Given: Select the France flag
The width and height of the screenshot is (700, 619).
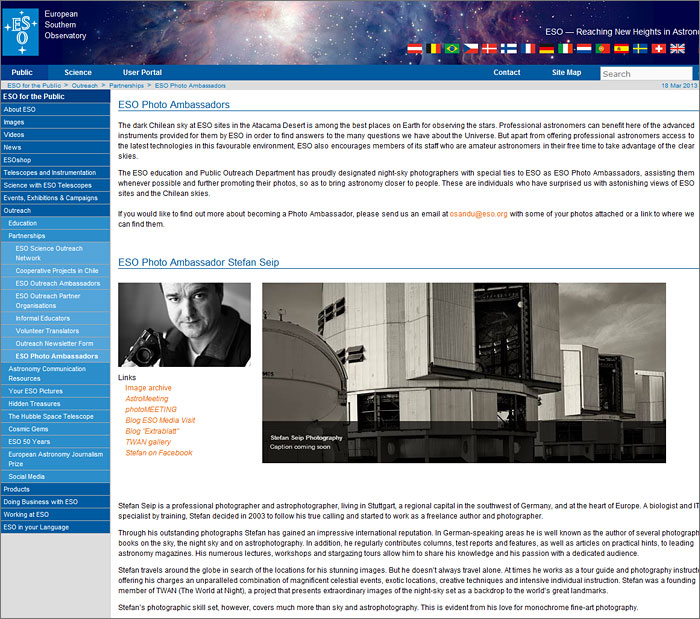Looking at the screenshot, I should pos(528,49).
